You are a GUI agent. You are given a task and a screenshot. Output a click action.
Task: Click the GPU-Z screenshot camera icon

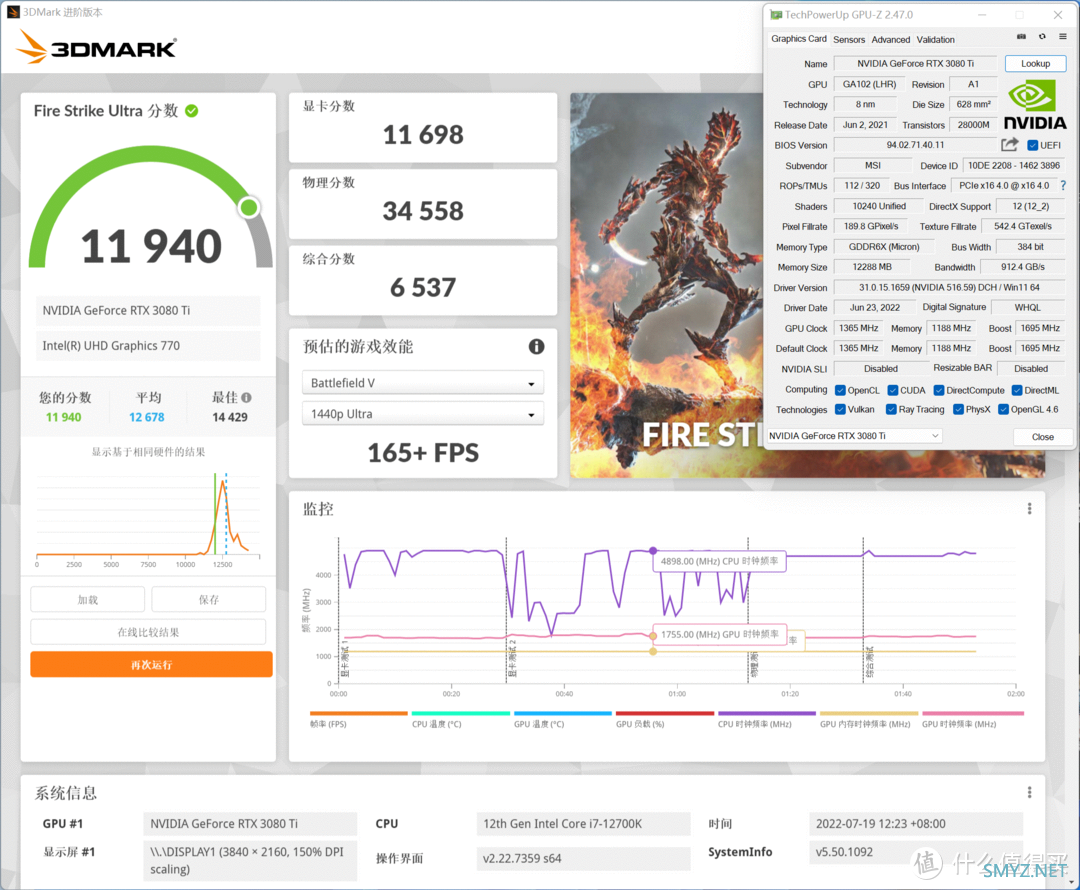[x=1021, y=37]
